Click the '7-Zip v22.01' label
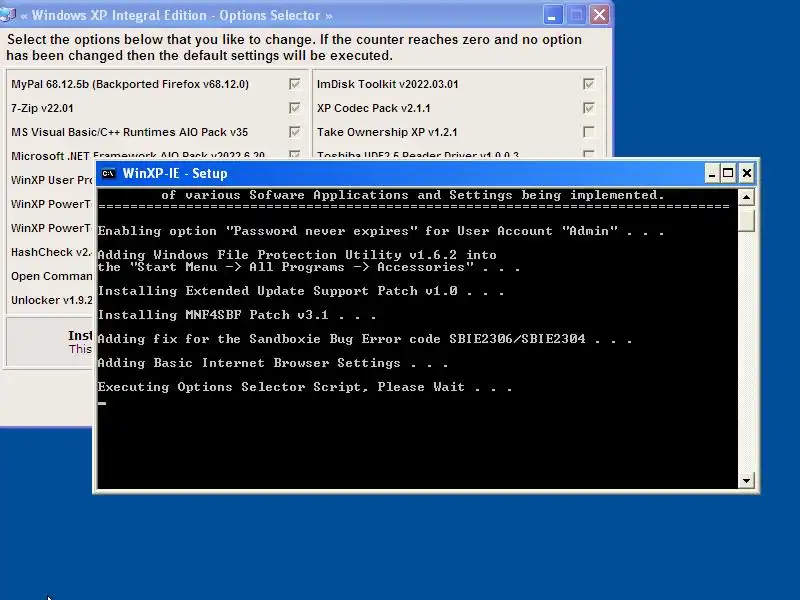800x600 pixels. [x=42, y=108]
